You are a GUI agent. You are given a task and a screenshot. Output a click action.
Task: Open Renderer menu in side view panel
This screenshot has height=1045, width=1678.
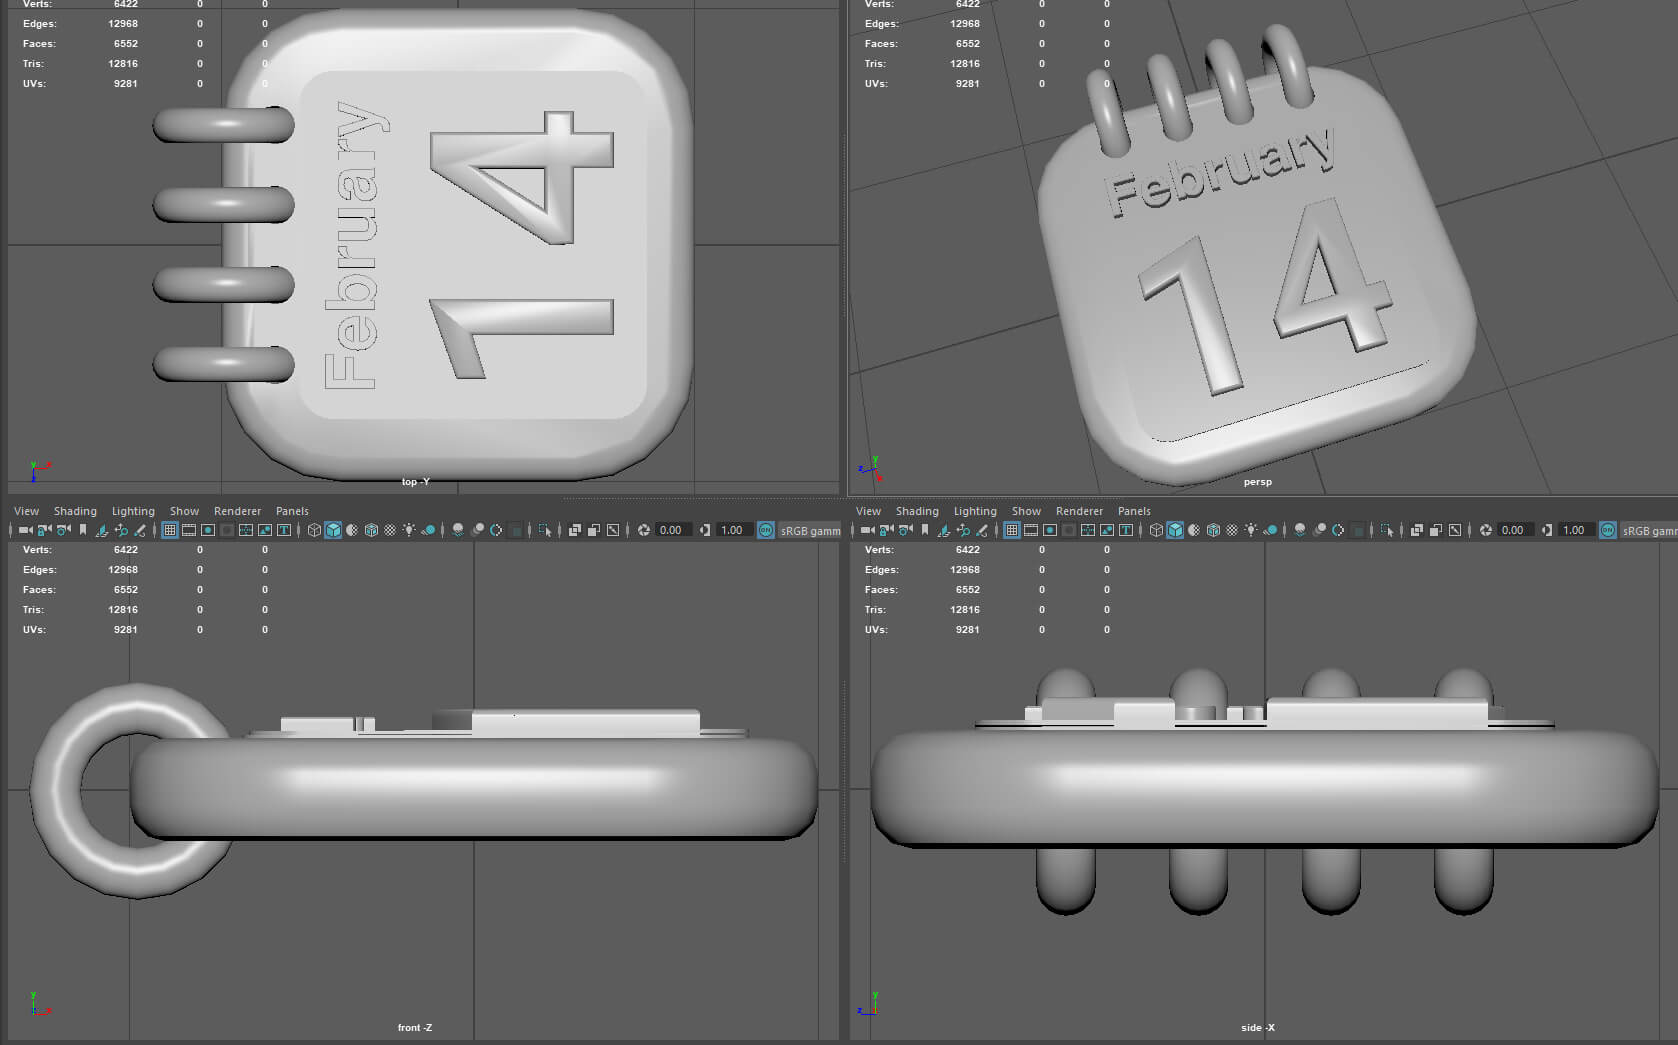(x=1079, y=511)
